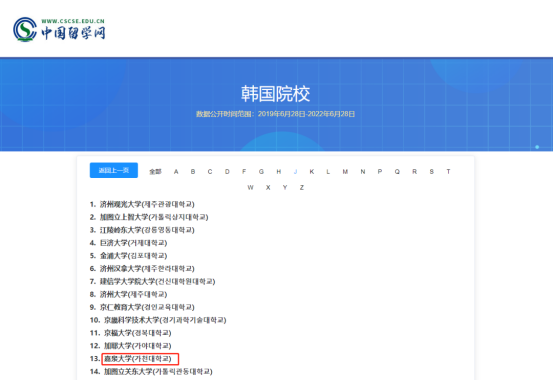Open 江陵岭东大学 (강릉영동대학교) entry
This screenshot has width=553, height=381.
(x=147, y=230)
